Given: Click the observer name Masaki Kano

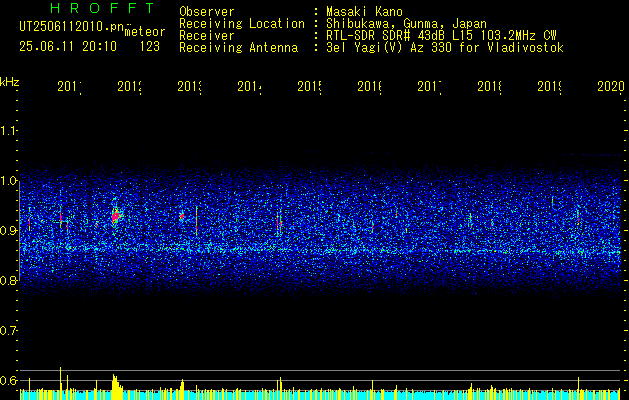Looking at the screenshot, I should (364, 12).
